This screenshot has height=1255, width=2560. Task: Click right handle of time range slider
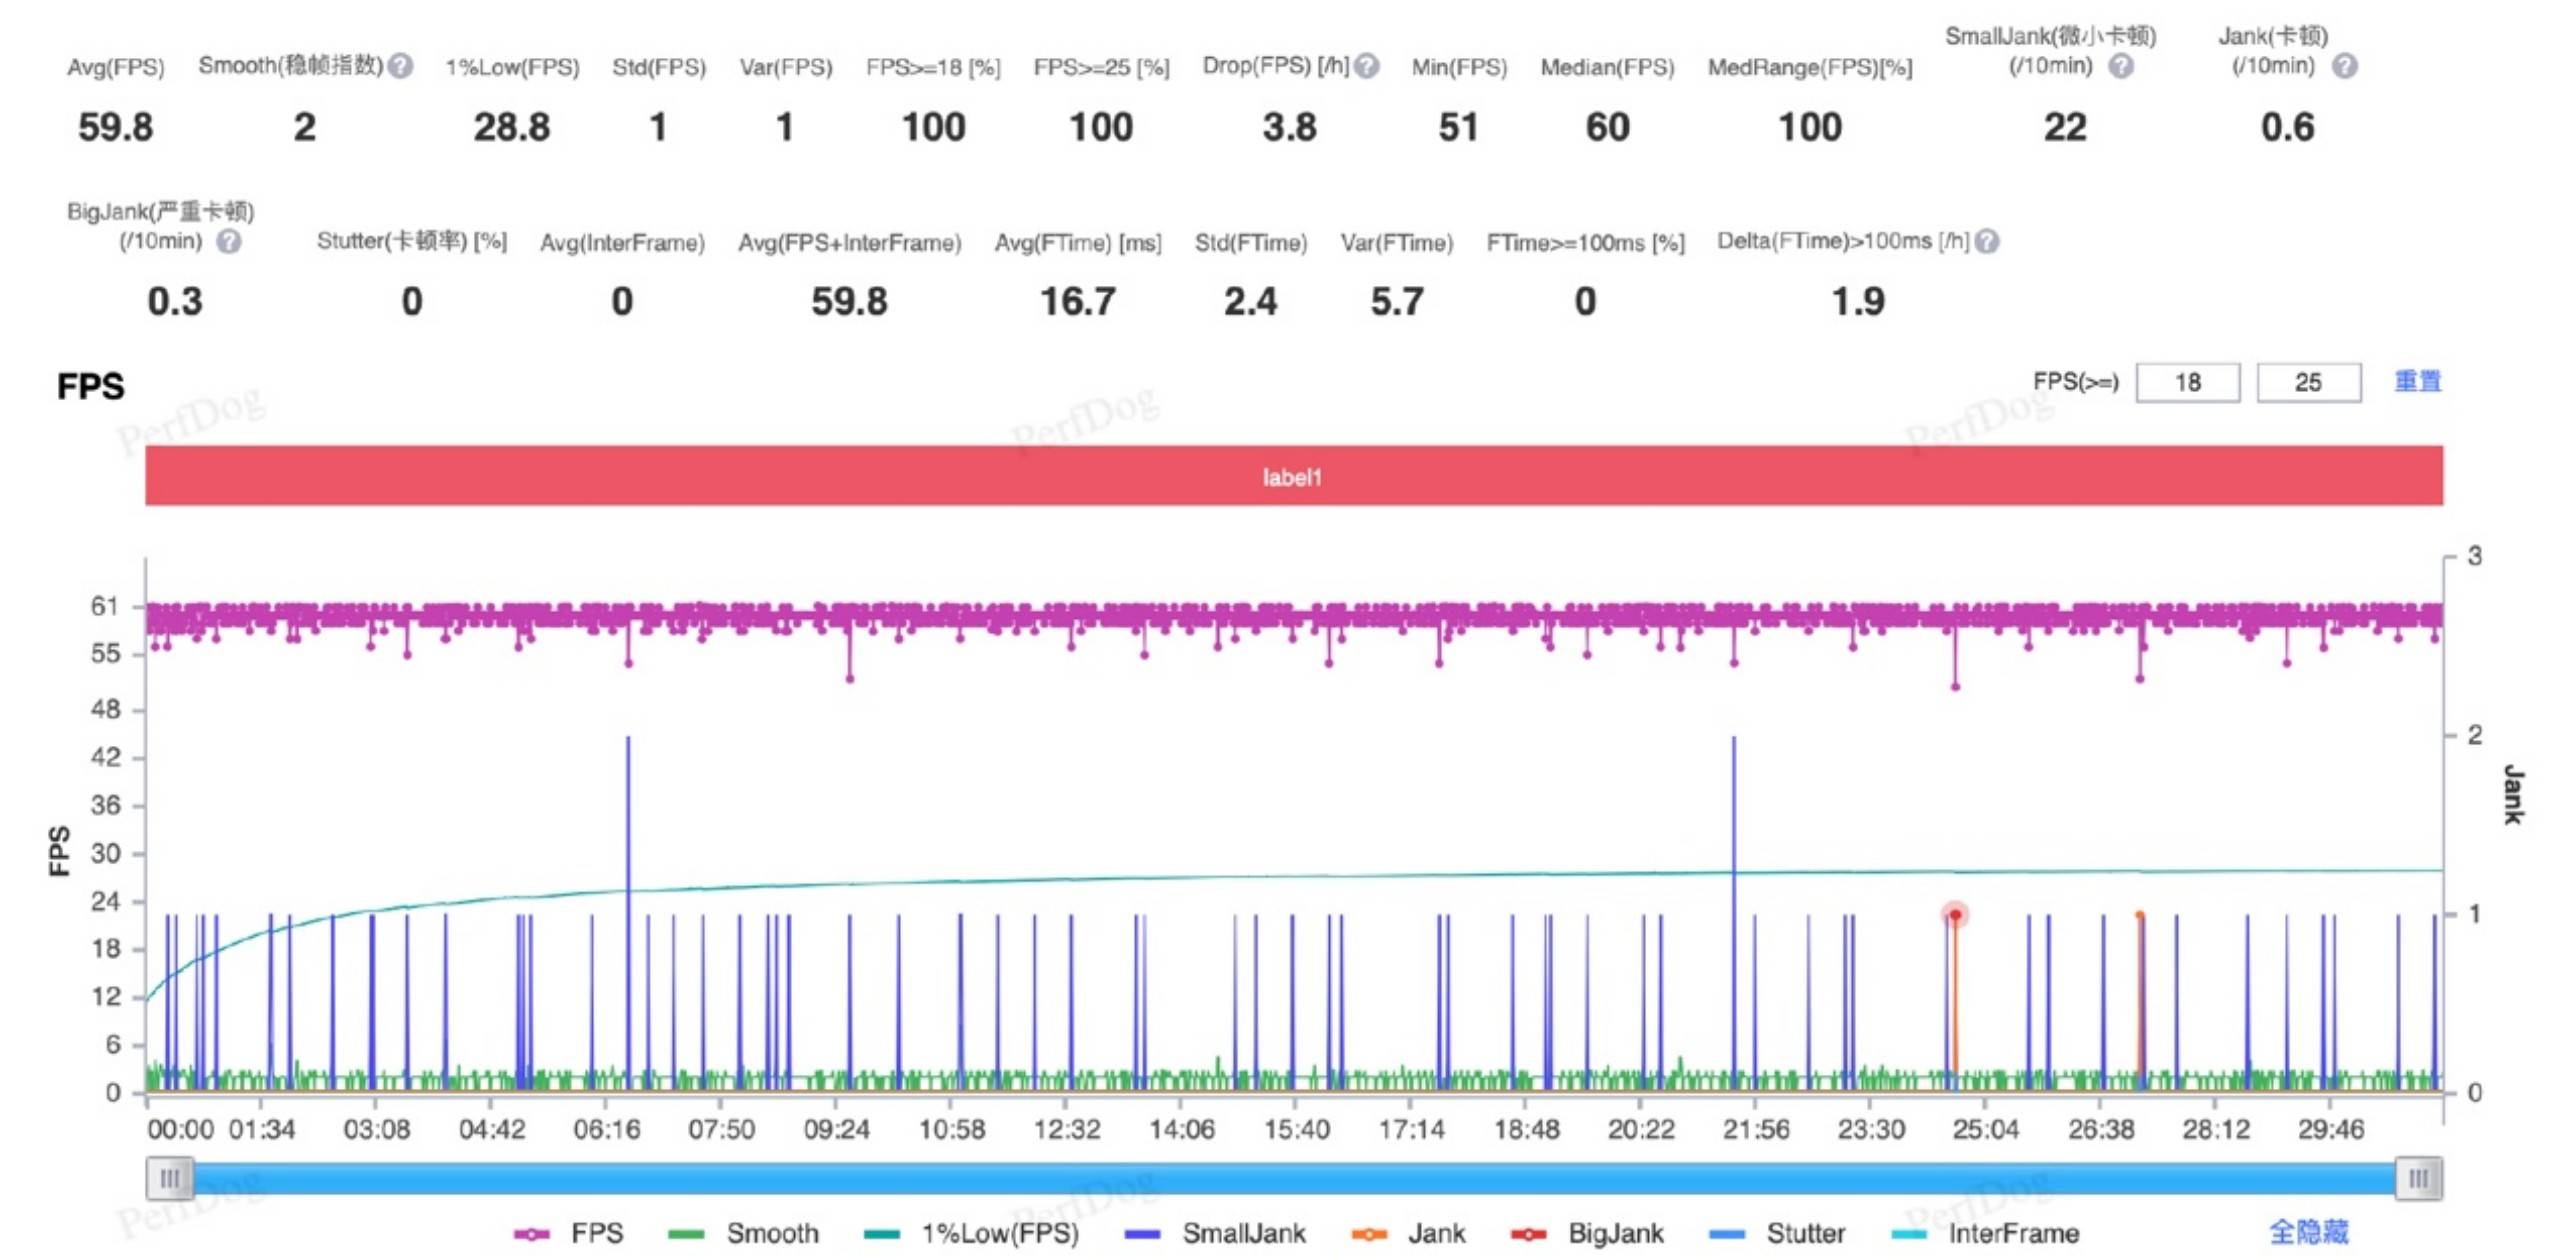click(2418, 1178)
